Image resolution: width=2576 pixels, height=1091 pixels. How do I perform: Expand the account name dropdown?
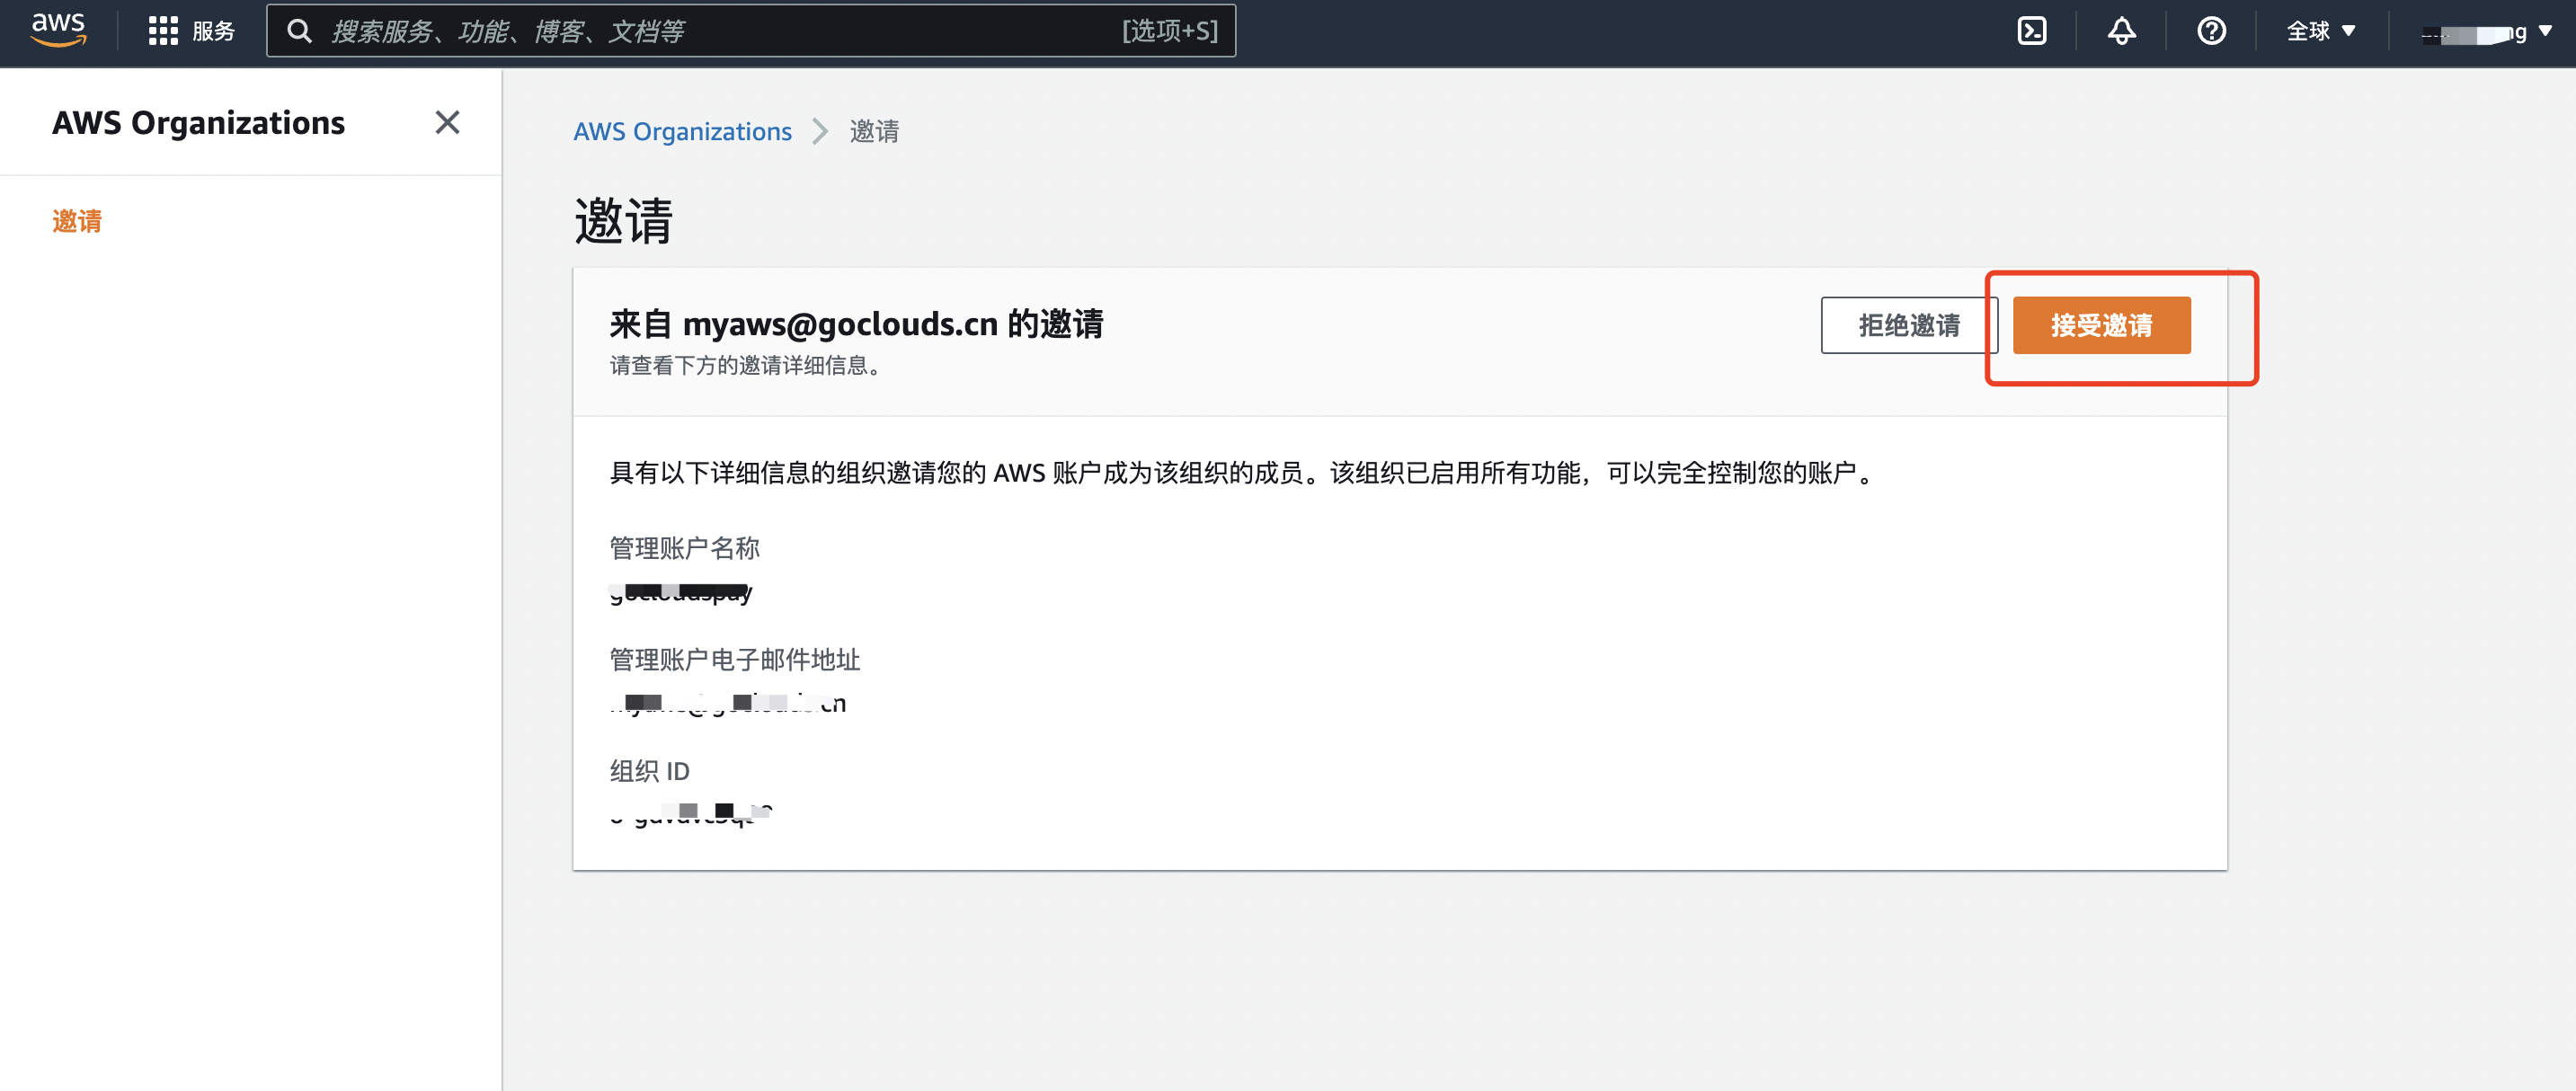pyautogui.click(x=2485, y=33)
